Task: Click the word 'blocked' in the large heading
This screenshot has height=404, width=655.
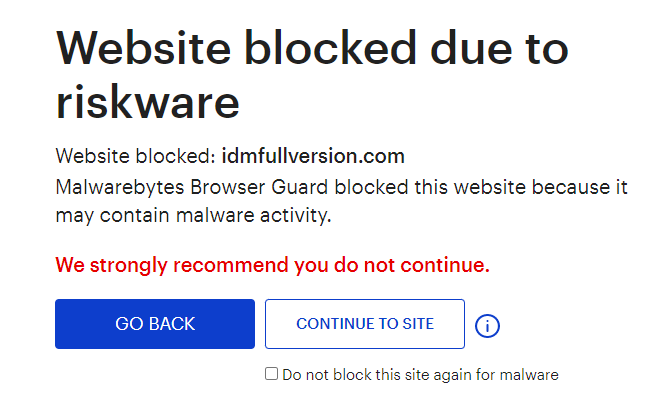Action: (x=331, y=48)
